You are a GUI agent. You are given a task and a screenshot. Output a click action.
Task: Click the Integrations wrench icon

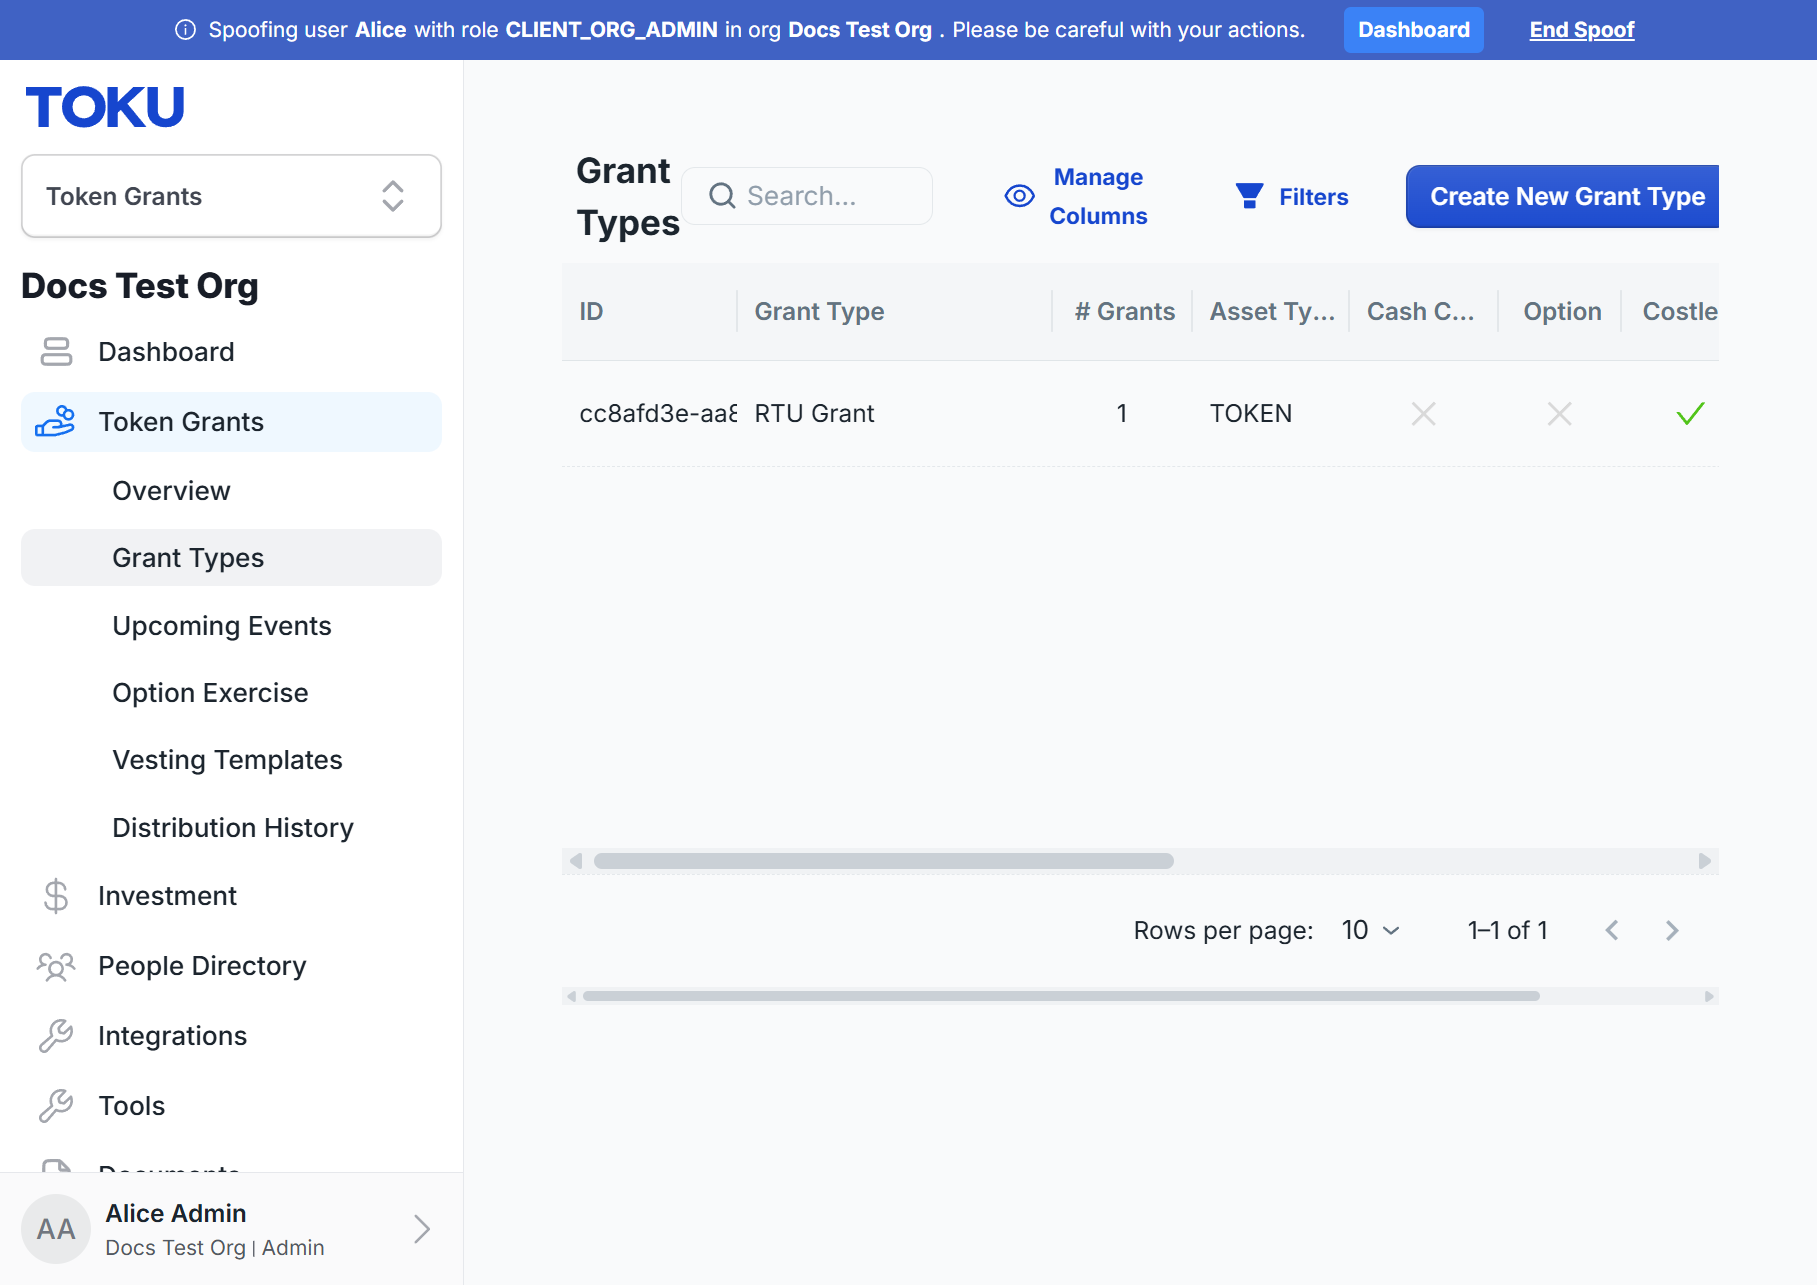tap(56, 1036)
